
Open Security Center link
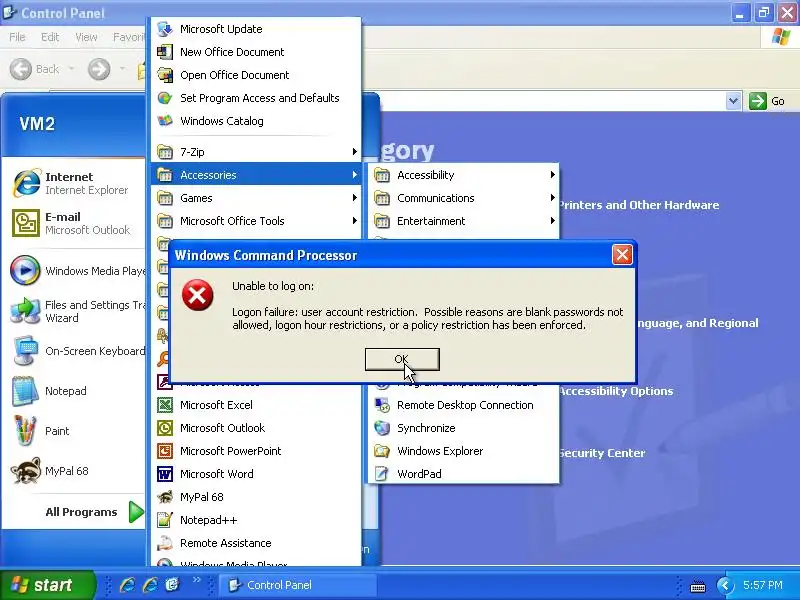pyautogui.click(x=602, y=453)
